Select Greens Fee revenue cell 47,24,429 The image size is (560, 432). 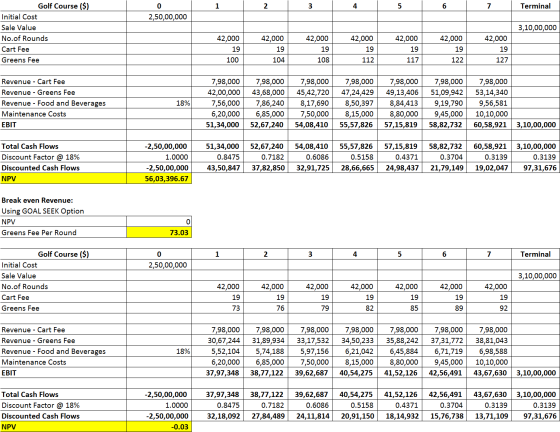355,92
